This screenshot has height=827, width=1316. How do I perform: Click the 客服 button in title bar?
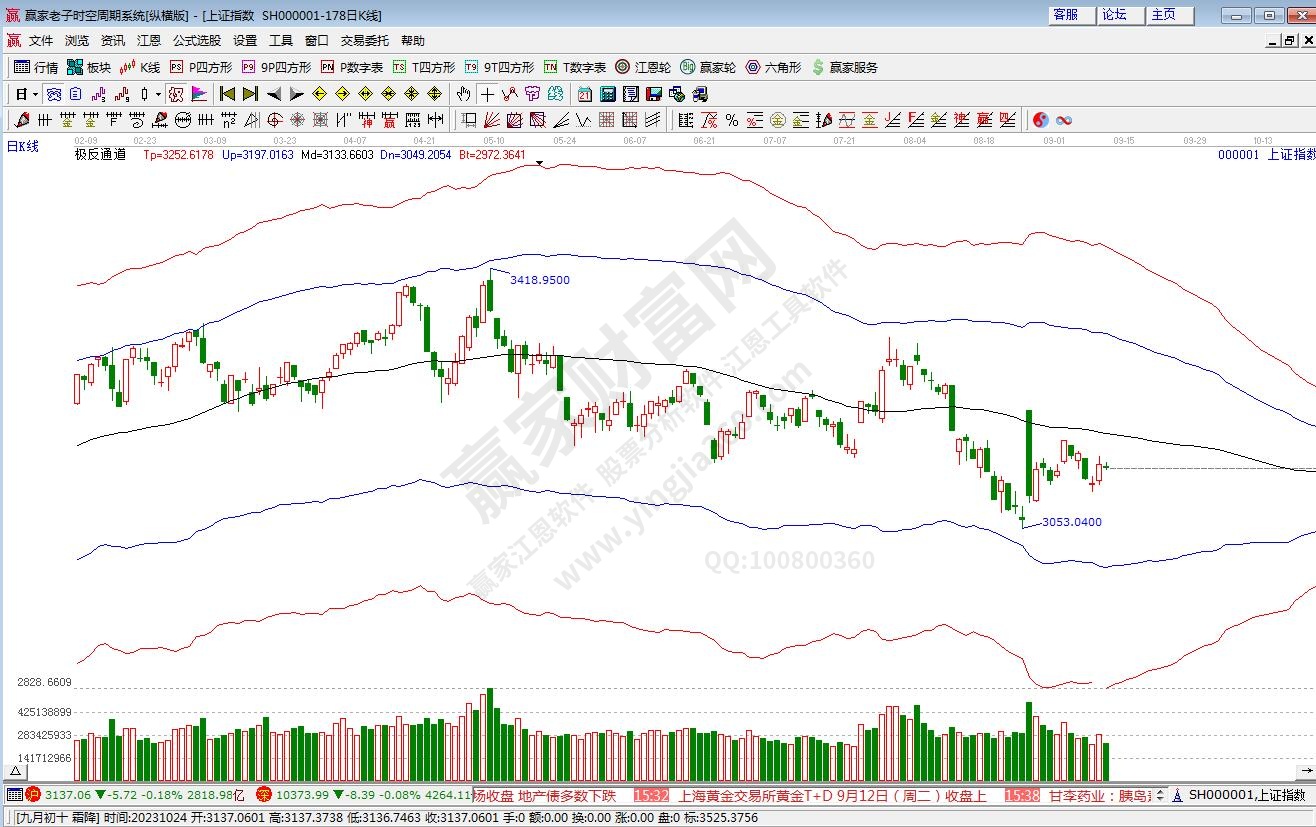(x=1066, y=15)
